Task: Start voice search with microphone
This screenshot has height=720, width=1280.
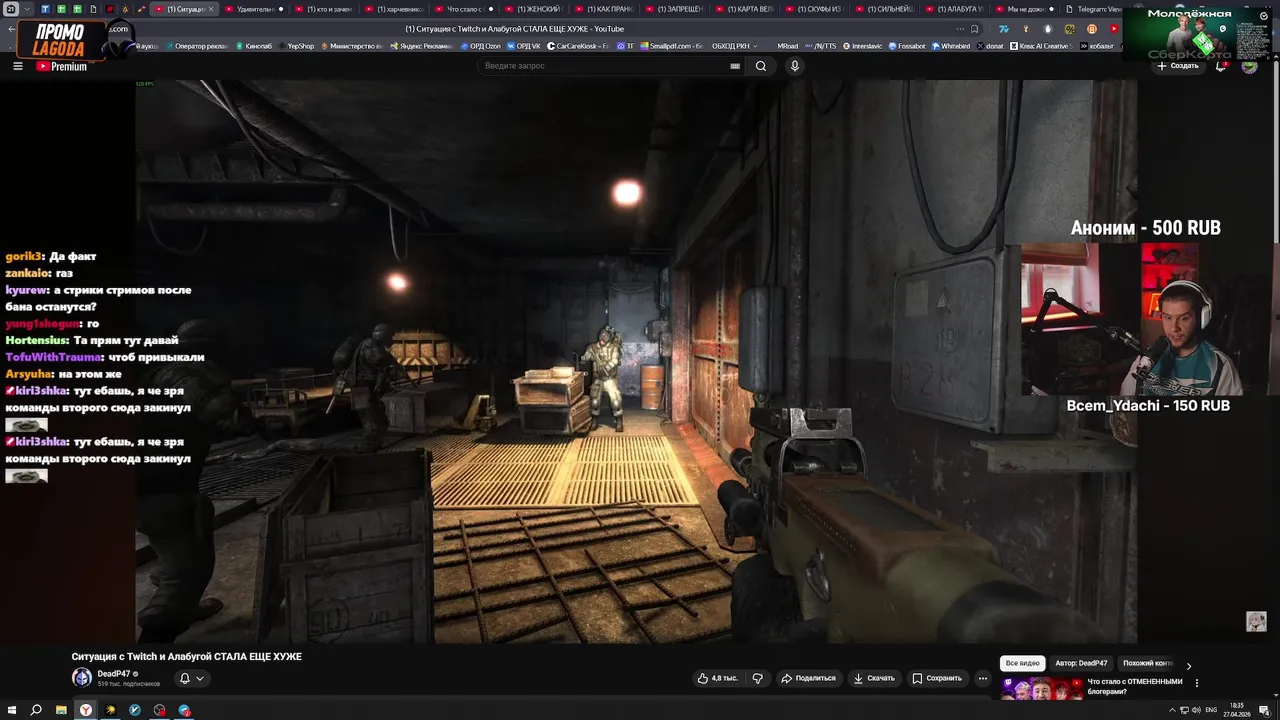Action: (795, 66)
